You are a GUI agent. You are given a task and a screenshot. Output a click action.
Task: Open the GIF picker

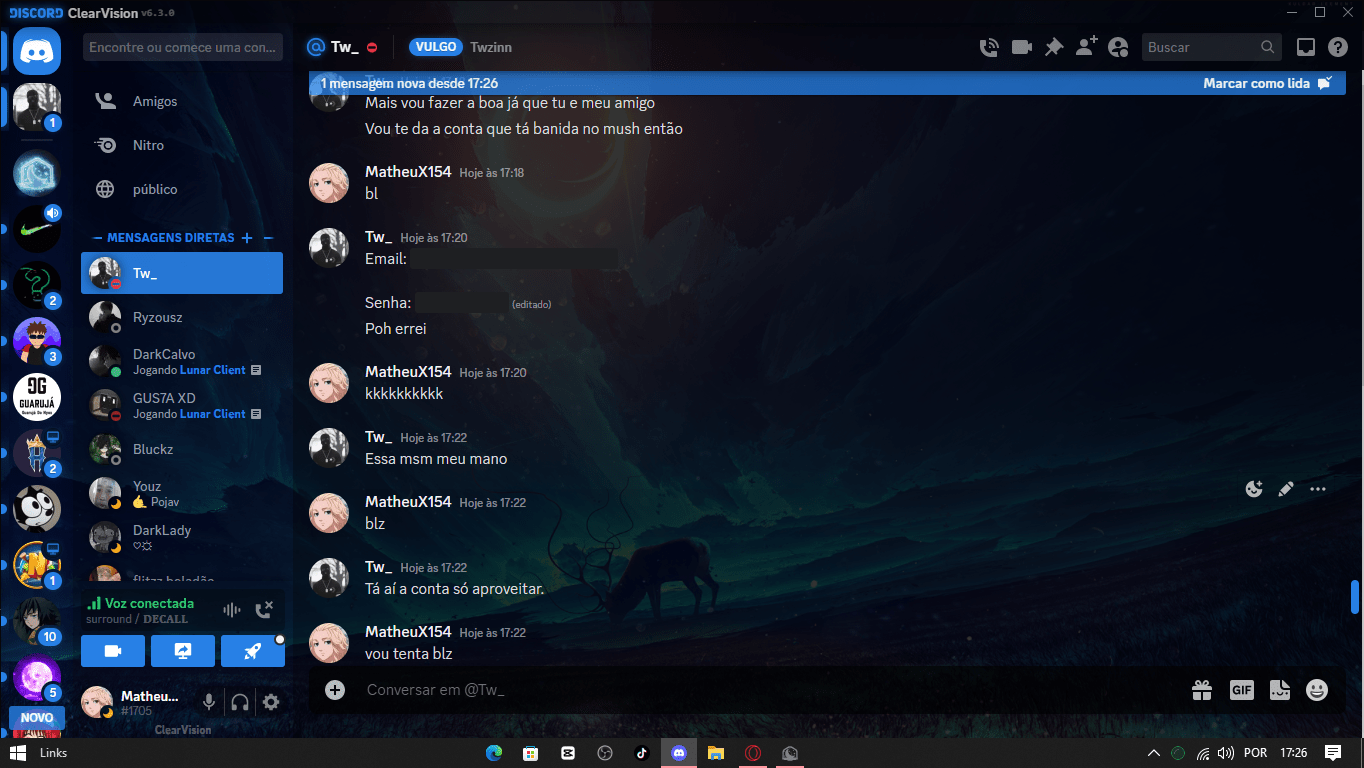(1242, 690)
